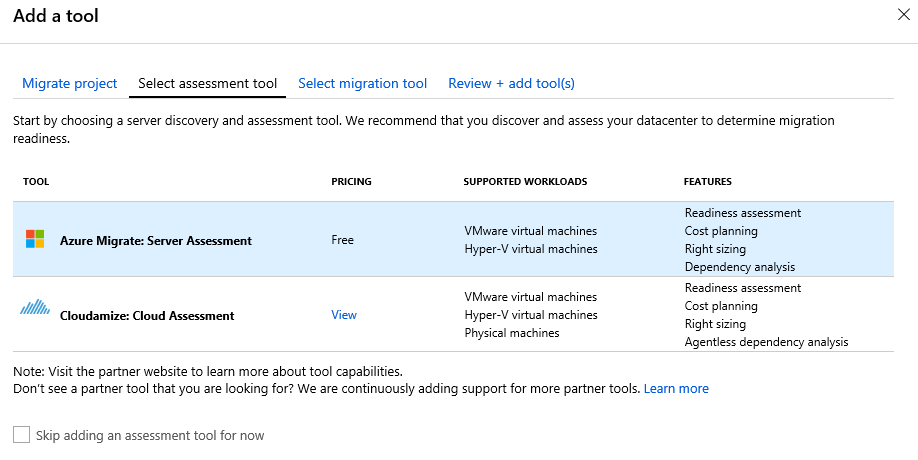
Task: Click the Add a tool panel title
Action: pyautogui.click(x=56, y=16)
